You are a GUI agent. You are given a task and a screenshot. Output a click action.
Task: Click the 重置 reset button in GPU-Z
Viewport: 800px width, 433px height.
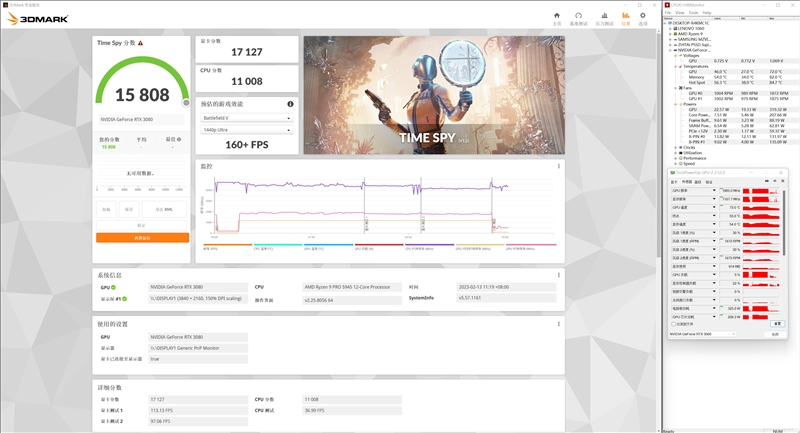pos(778,323)
